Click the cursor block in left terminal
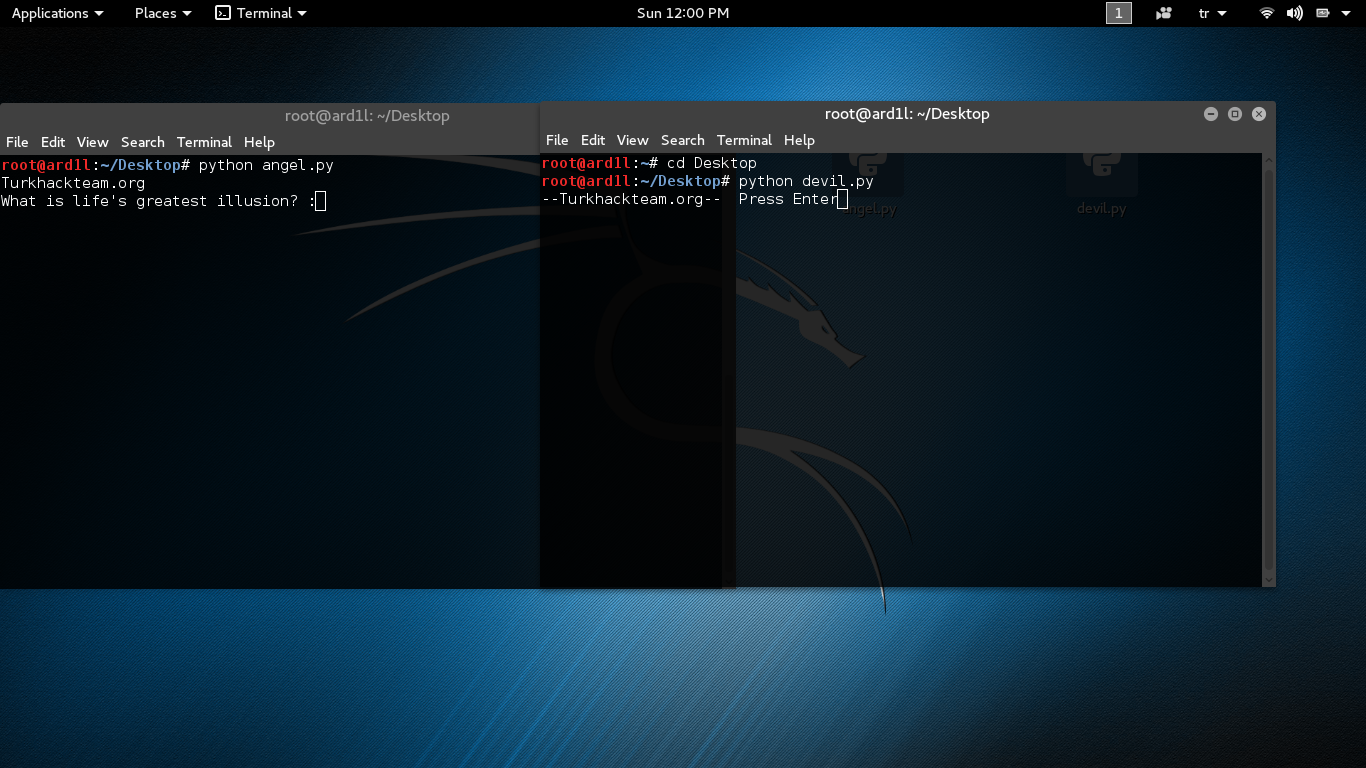 (x=320, y=201)
